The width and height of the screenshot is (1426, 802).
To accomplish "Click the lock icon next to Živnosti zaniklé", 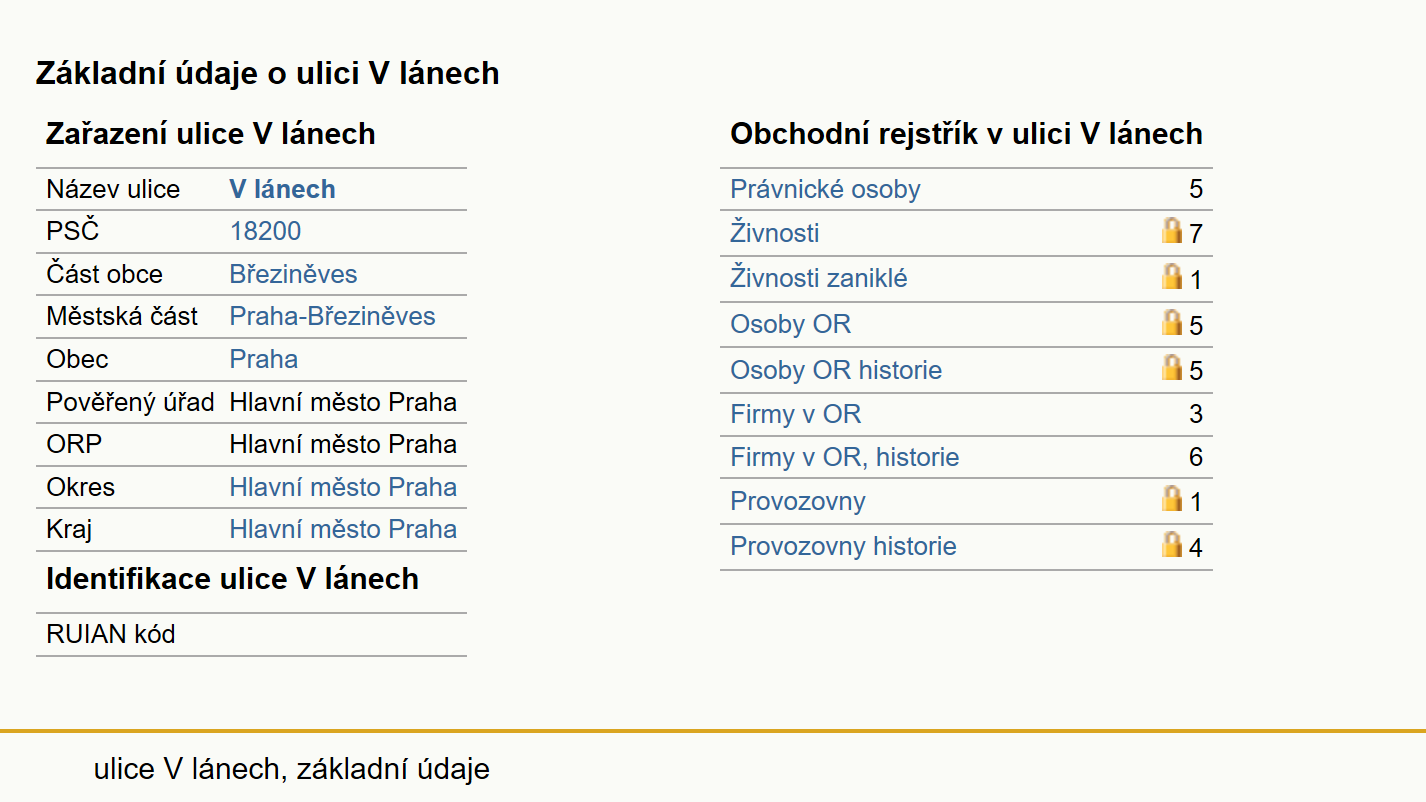I will (x=1172, y=276).
